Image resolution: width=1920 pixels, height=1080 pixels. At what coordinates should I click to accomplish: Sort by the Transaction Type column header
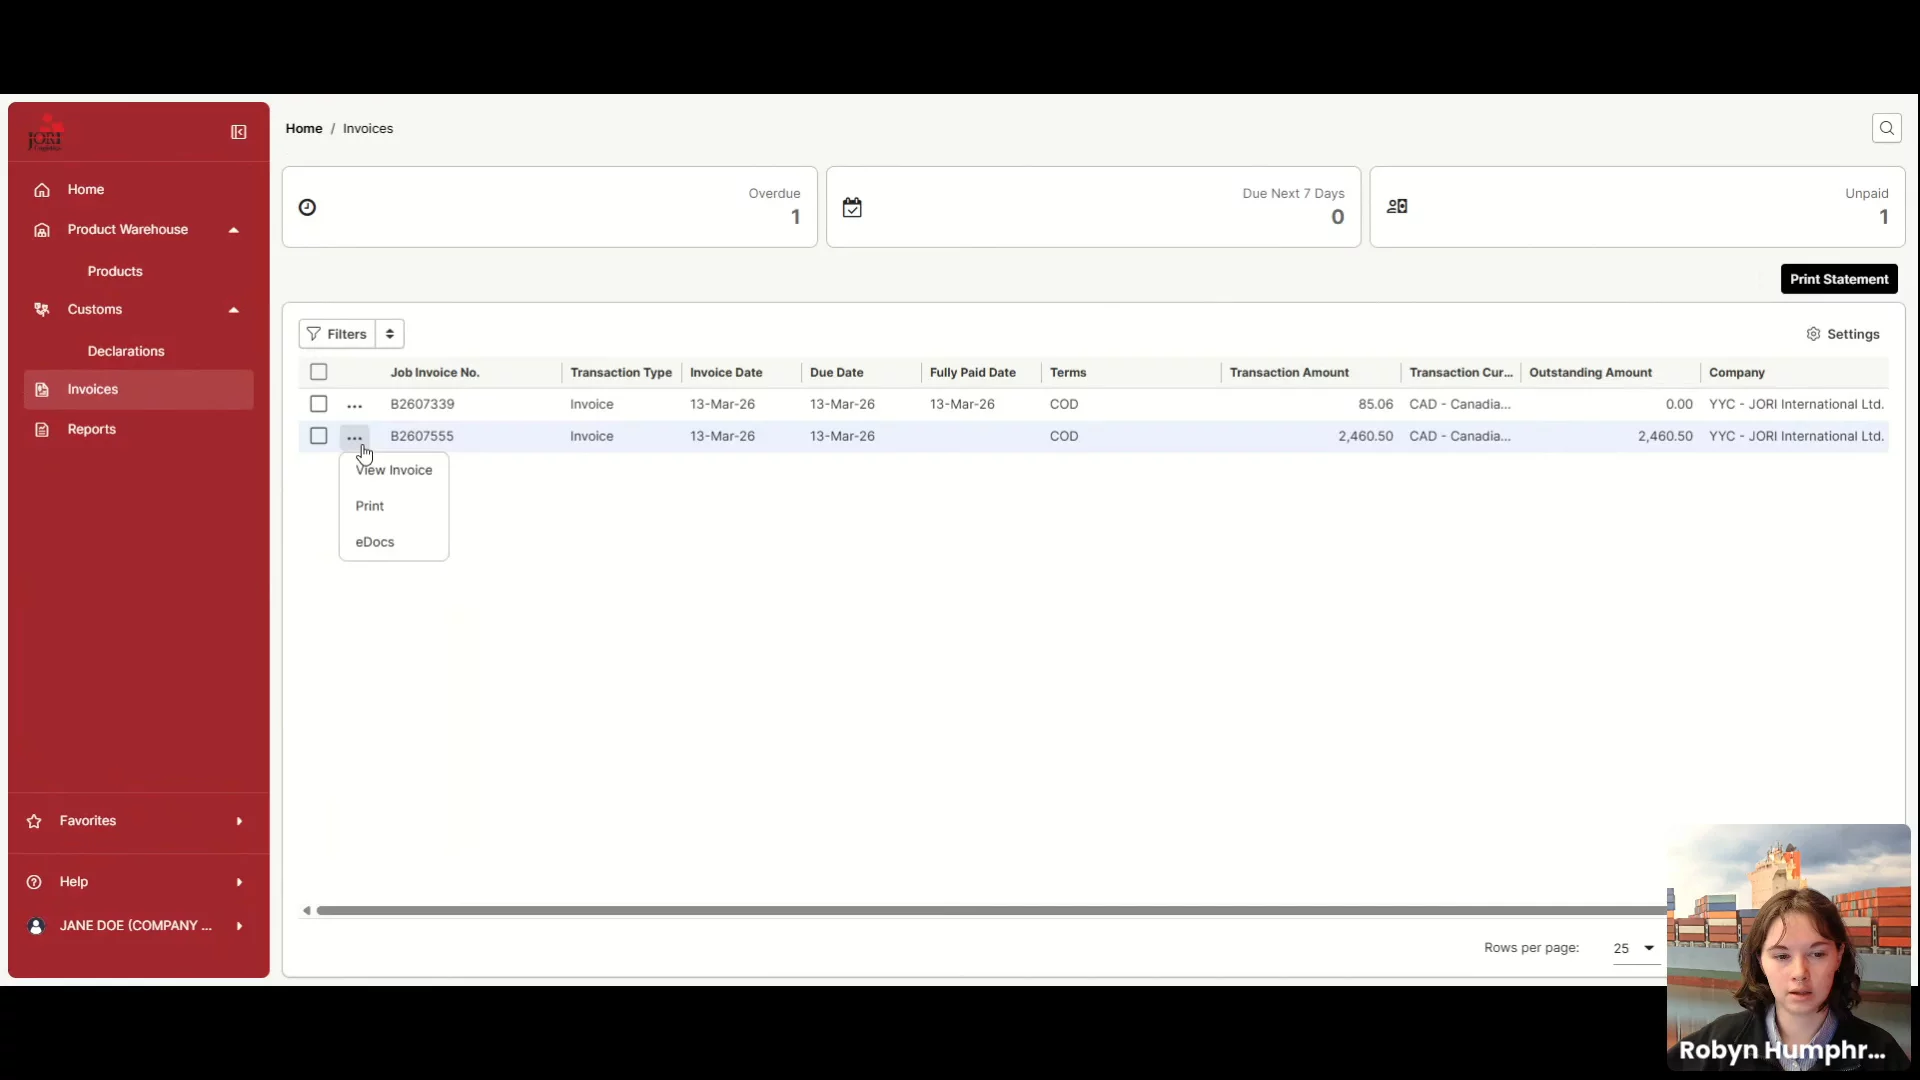(621, 372)
